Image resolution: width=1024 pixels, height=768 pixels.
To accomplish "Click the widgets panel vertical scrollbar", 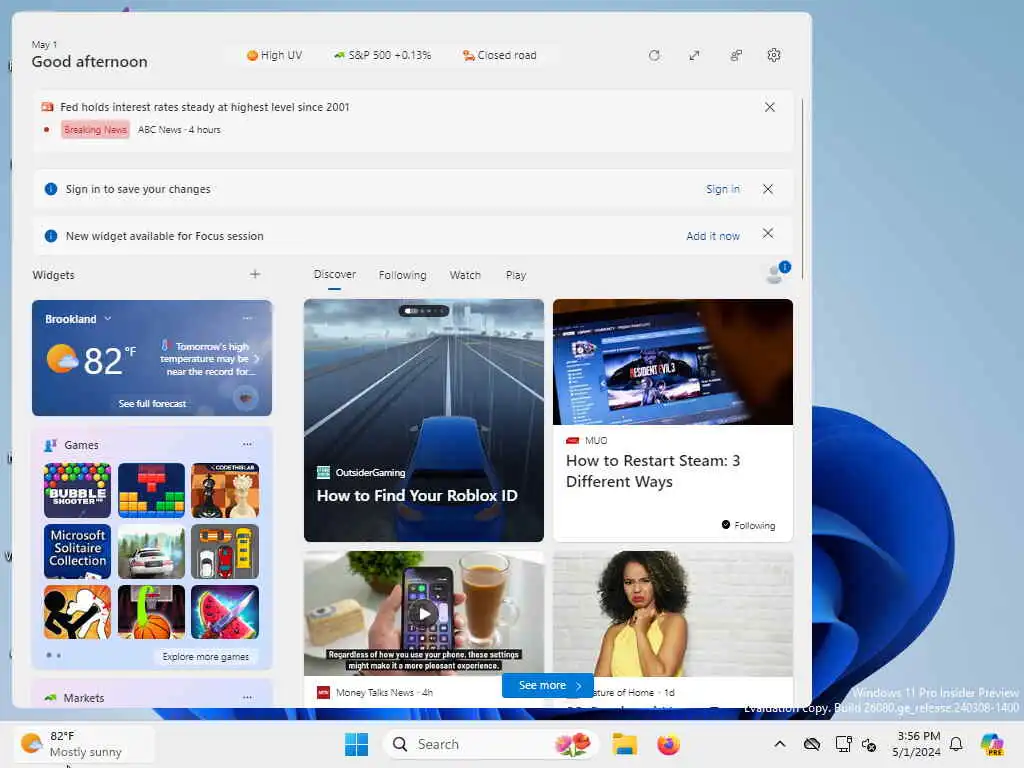I will [802, 188].
